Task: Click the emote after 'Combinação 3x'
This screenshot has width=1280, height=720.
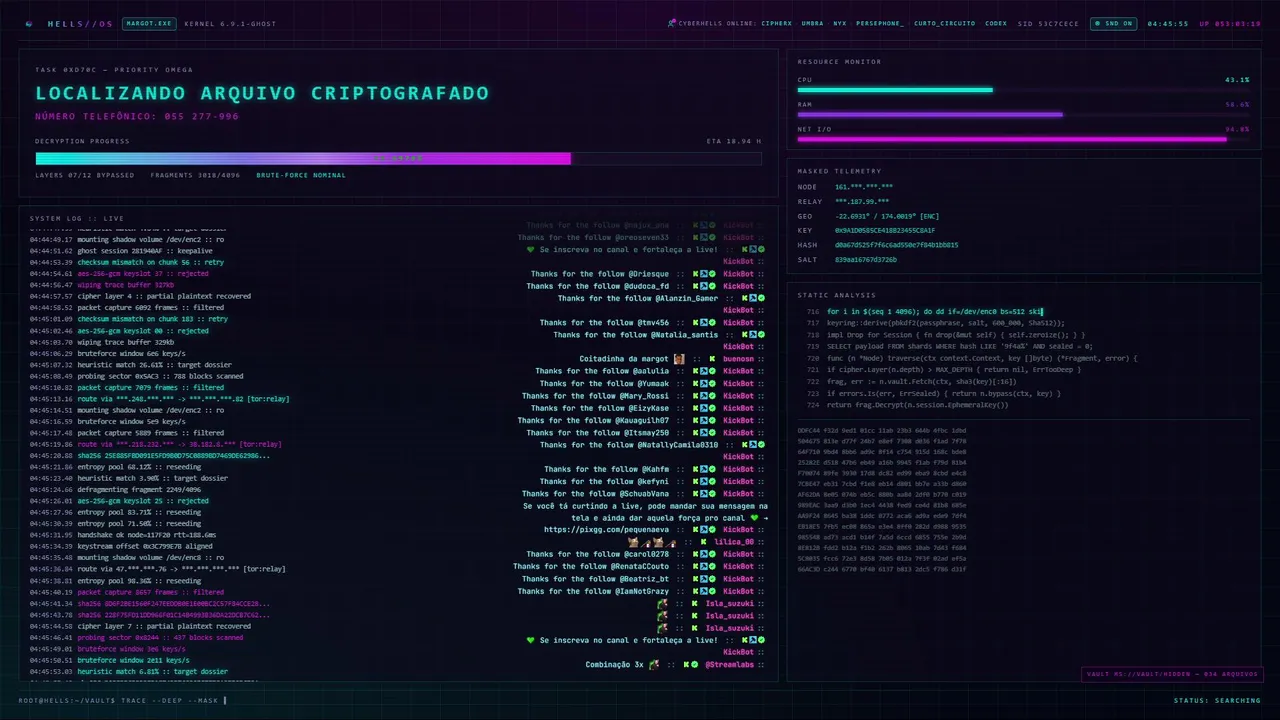Action: click(x=654, y=664)
